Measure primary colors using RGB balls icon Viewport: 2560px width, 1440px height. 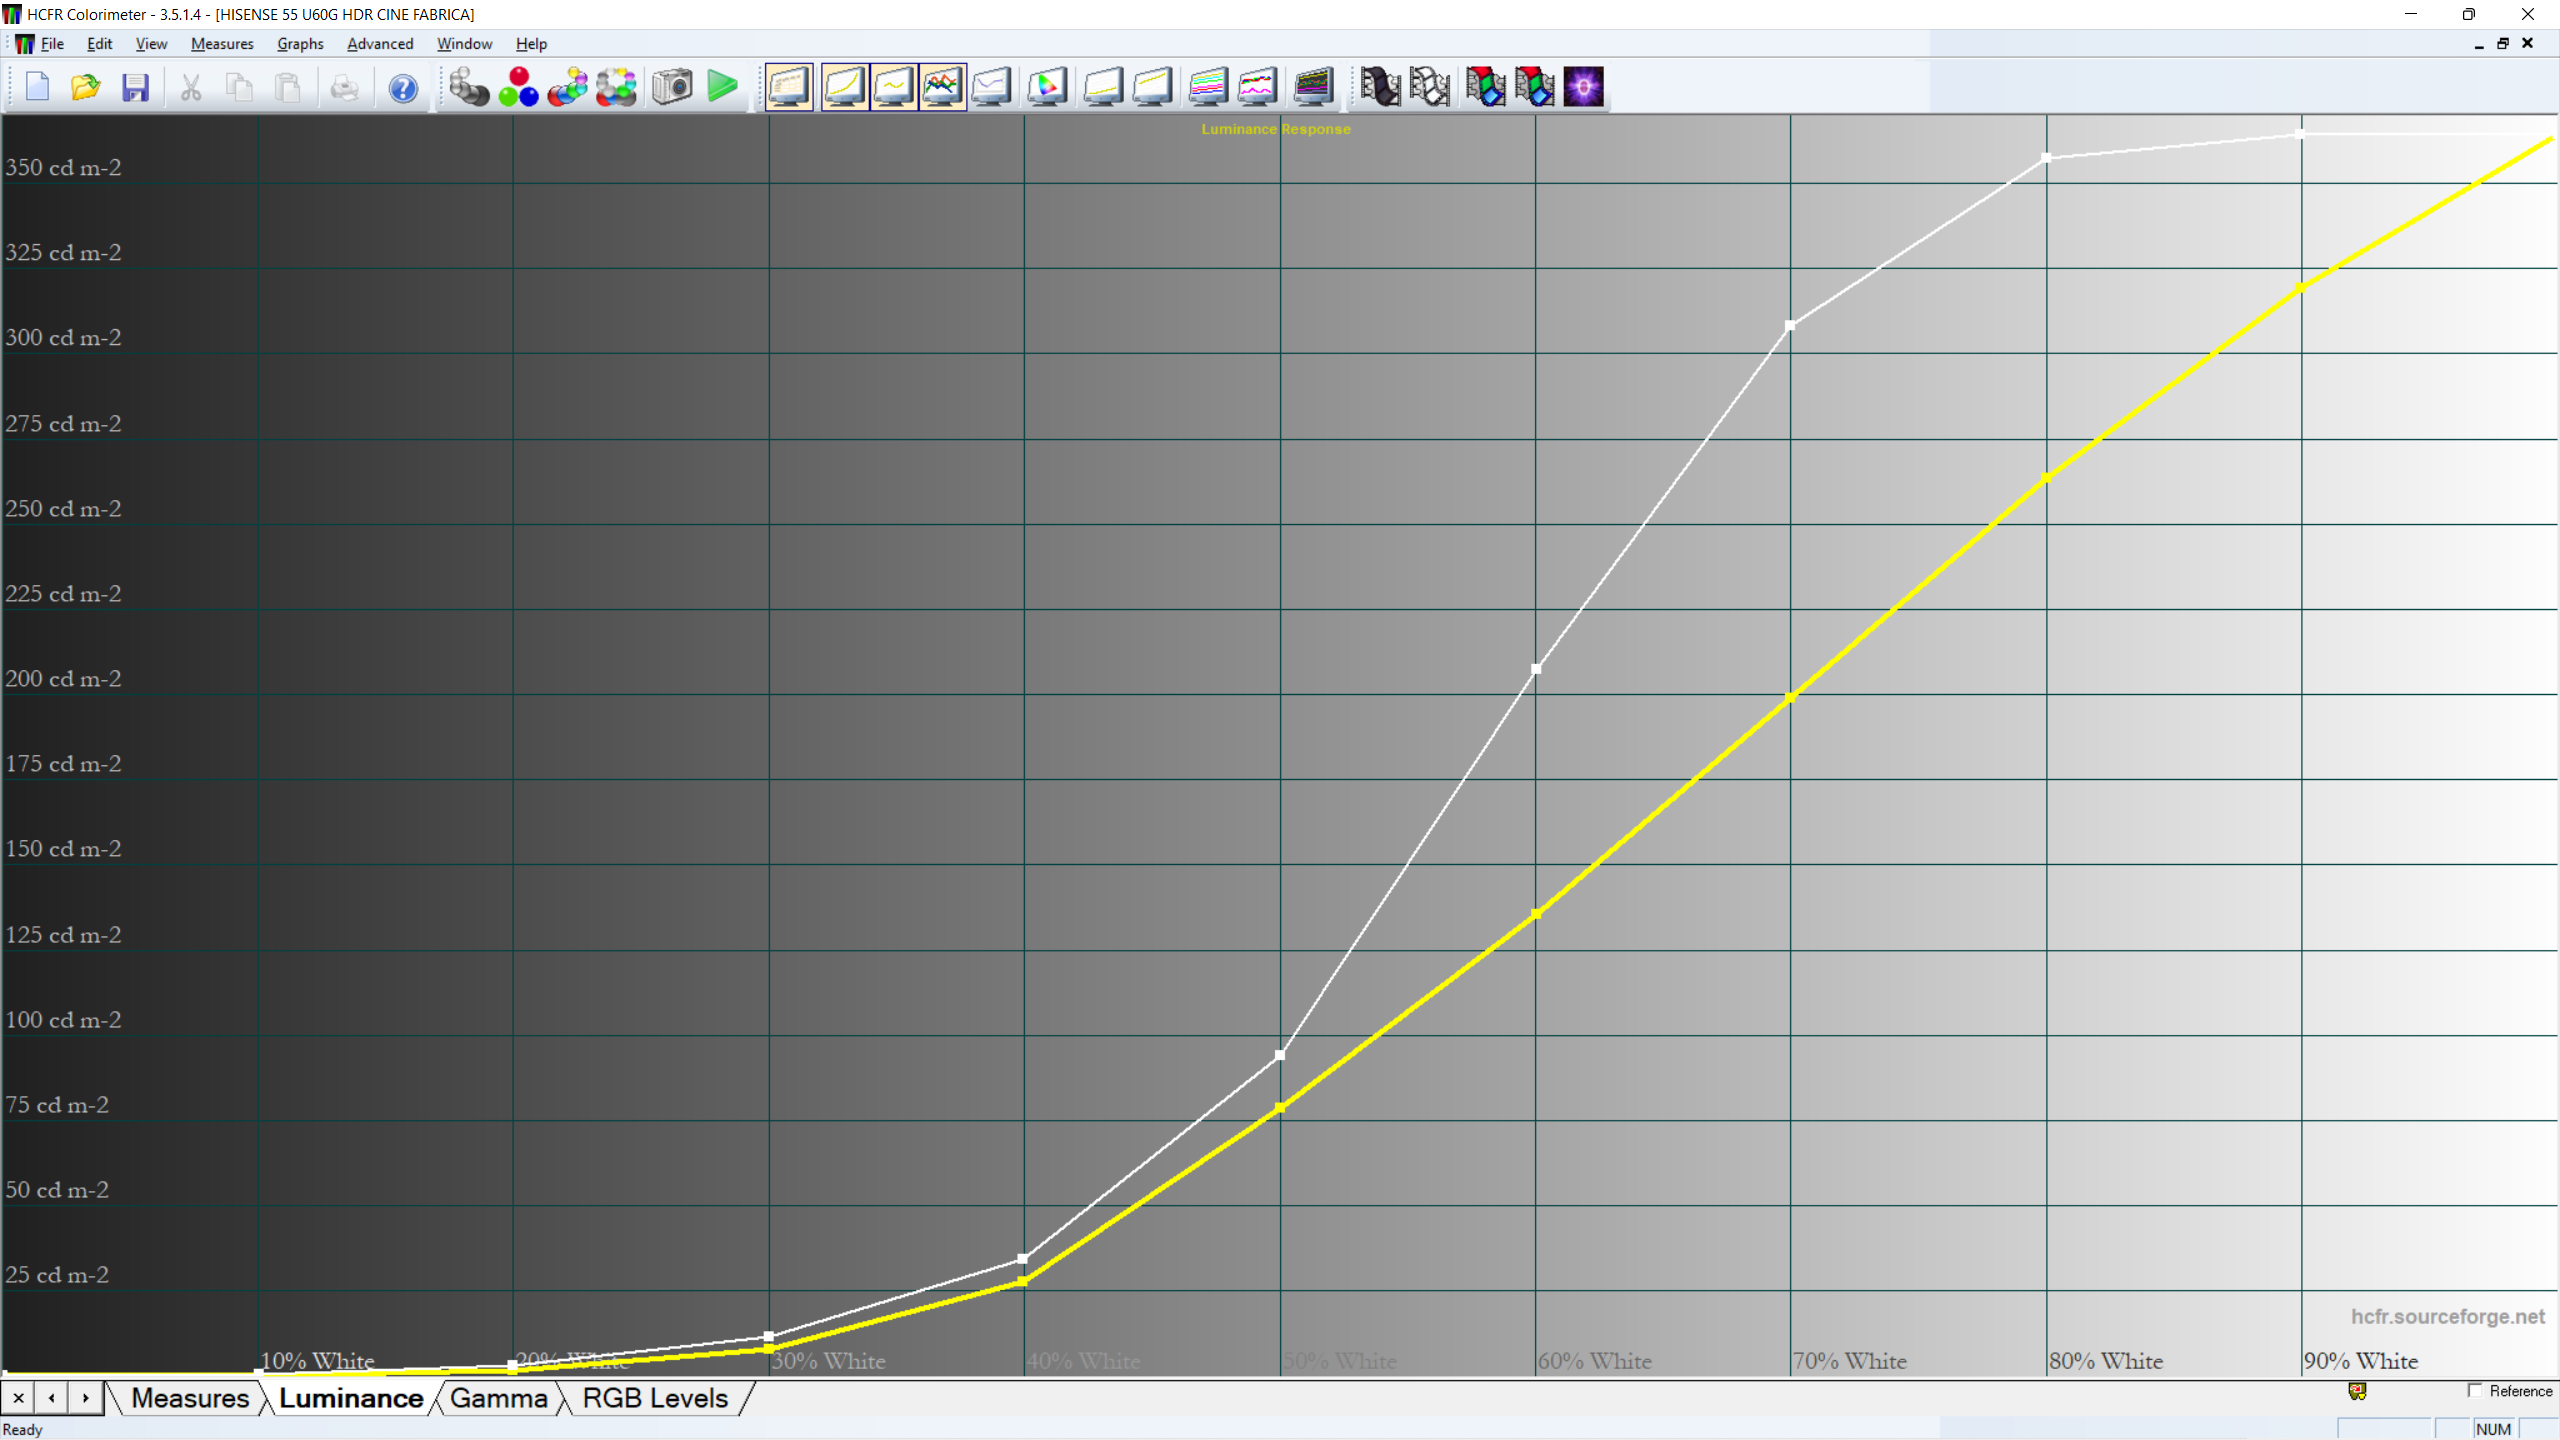point(518,87)
